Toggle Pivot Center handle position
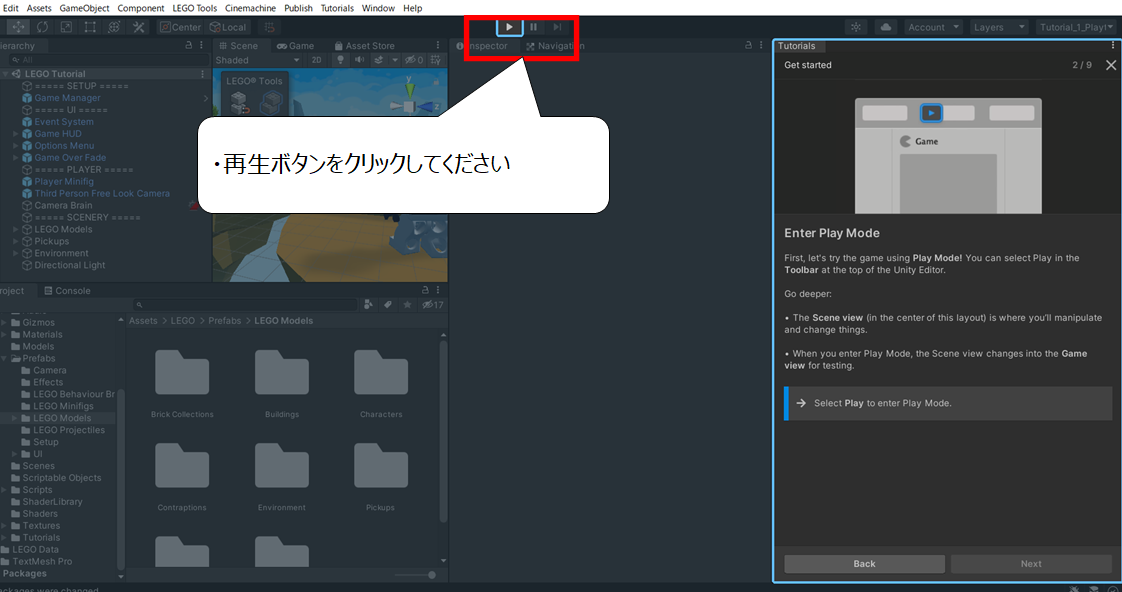 click(180, 27)
